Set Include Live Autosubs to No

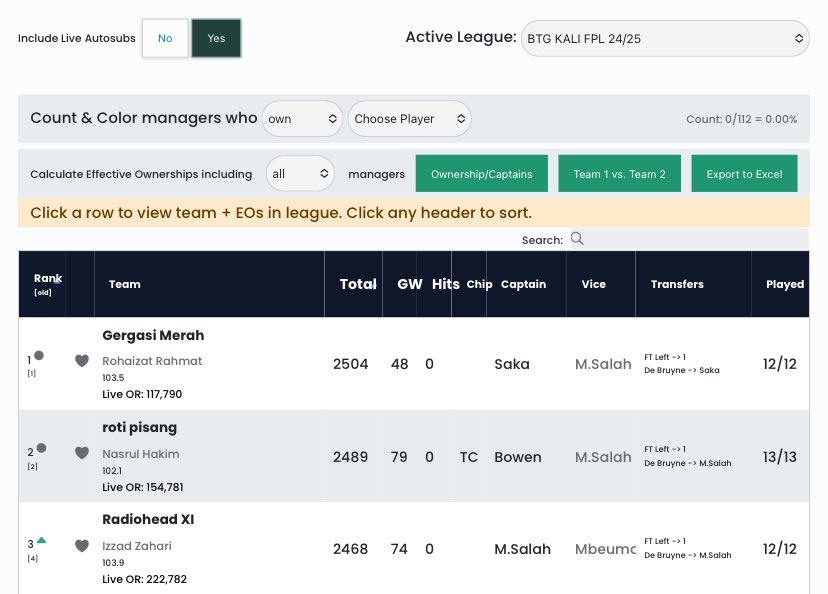[x=165, y=38]
